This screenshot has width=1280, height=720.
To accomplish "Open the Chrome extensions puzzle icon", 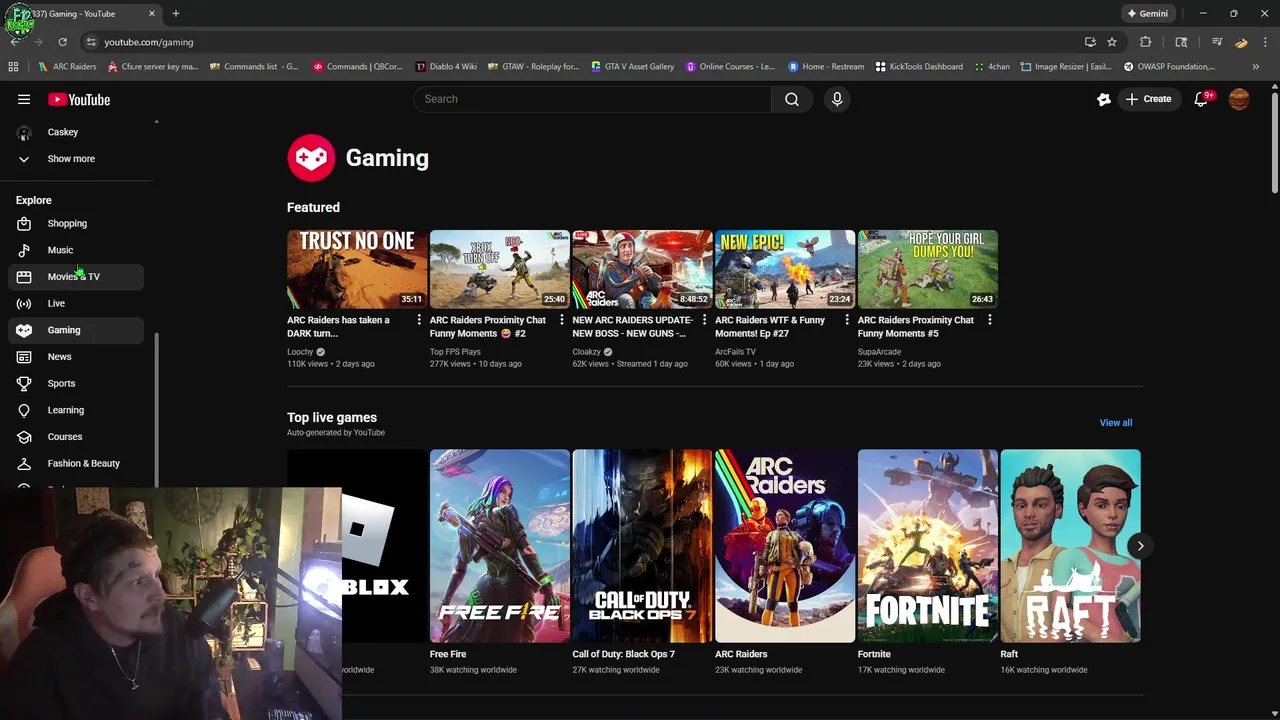I will 1146,42.
